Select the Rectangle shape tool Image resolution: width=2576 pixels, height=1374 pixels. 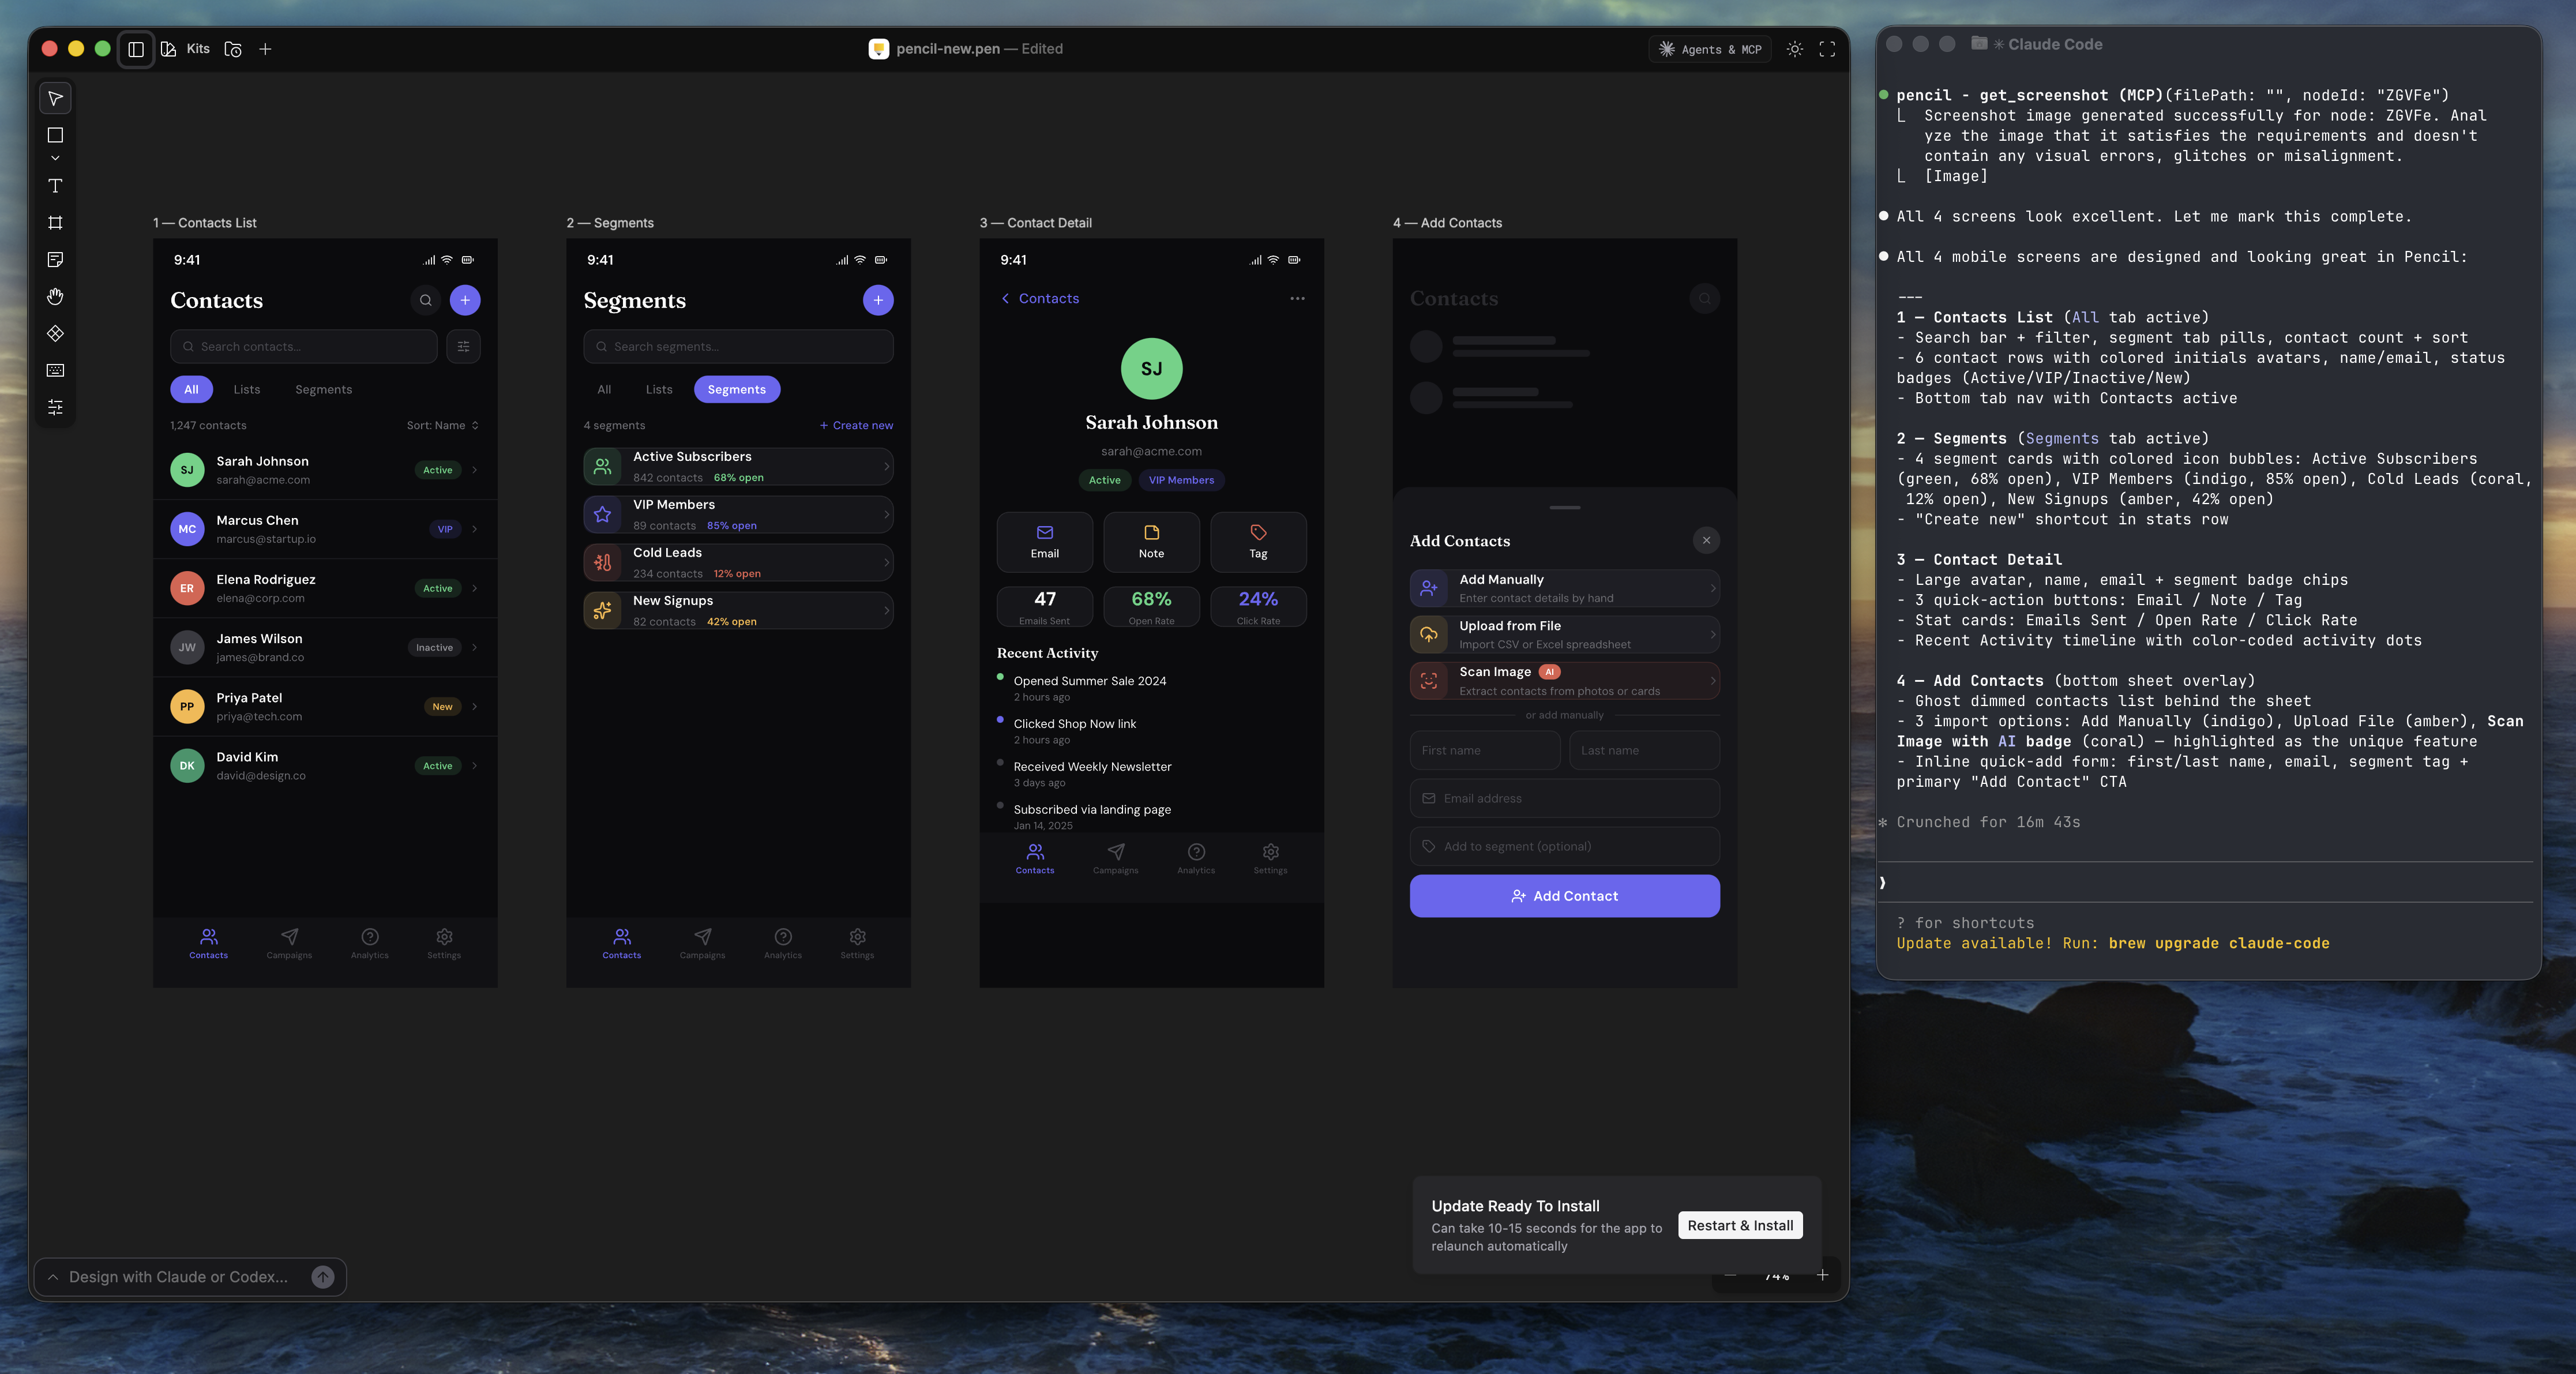click(x=55, y=135)
